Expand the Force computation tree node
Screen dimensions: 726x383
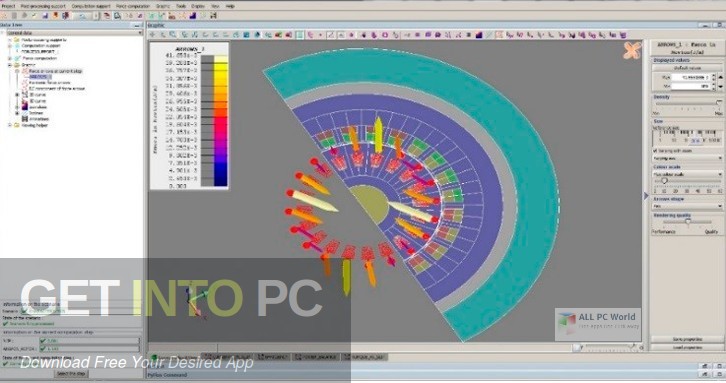point(10,58)
